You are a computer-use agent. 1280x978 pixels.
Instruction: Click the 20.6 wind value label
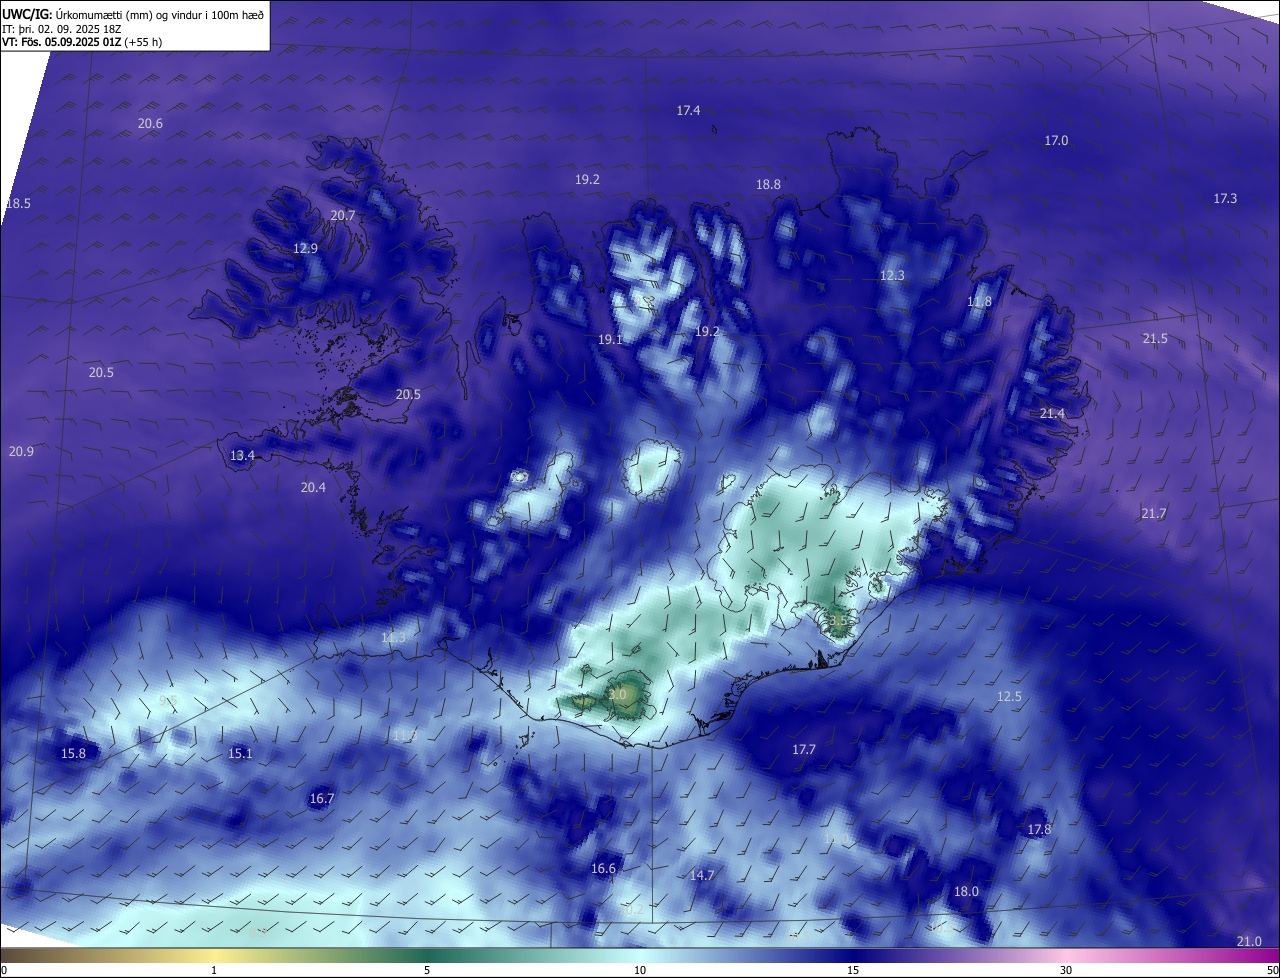coord(150,123)
